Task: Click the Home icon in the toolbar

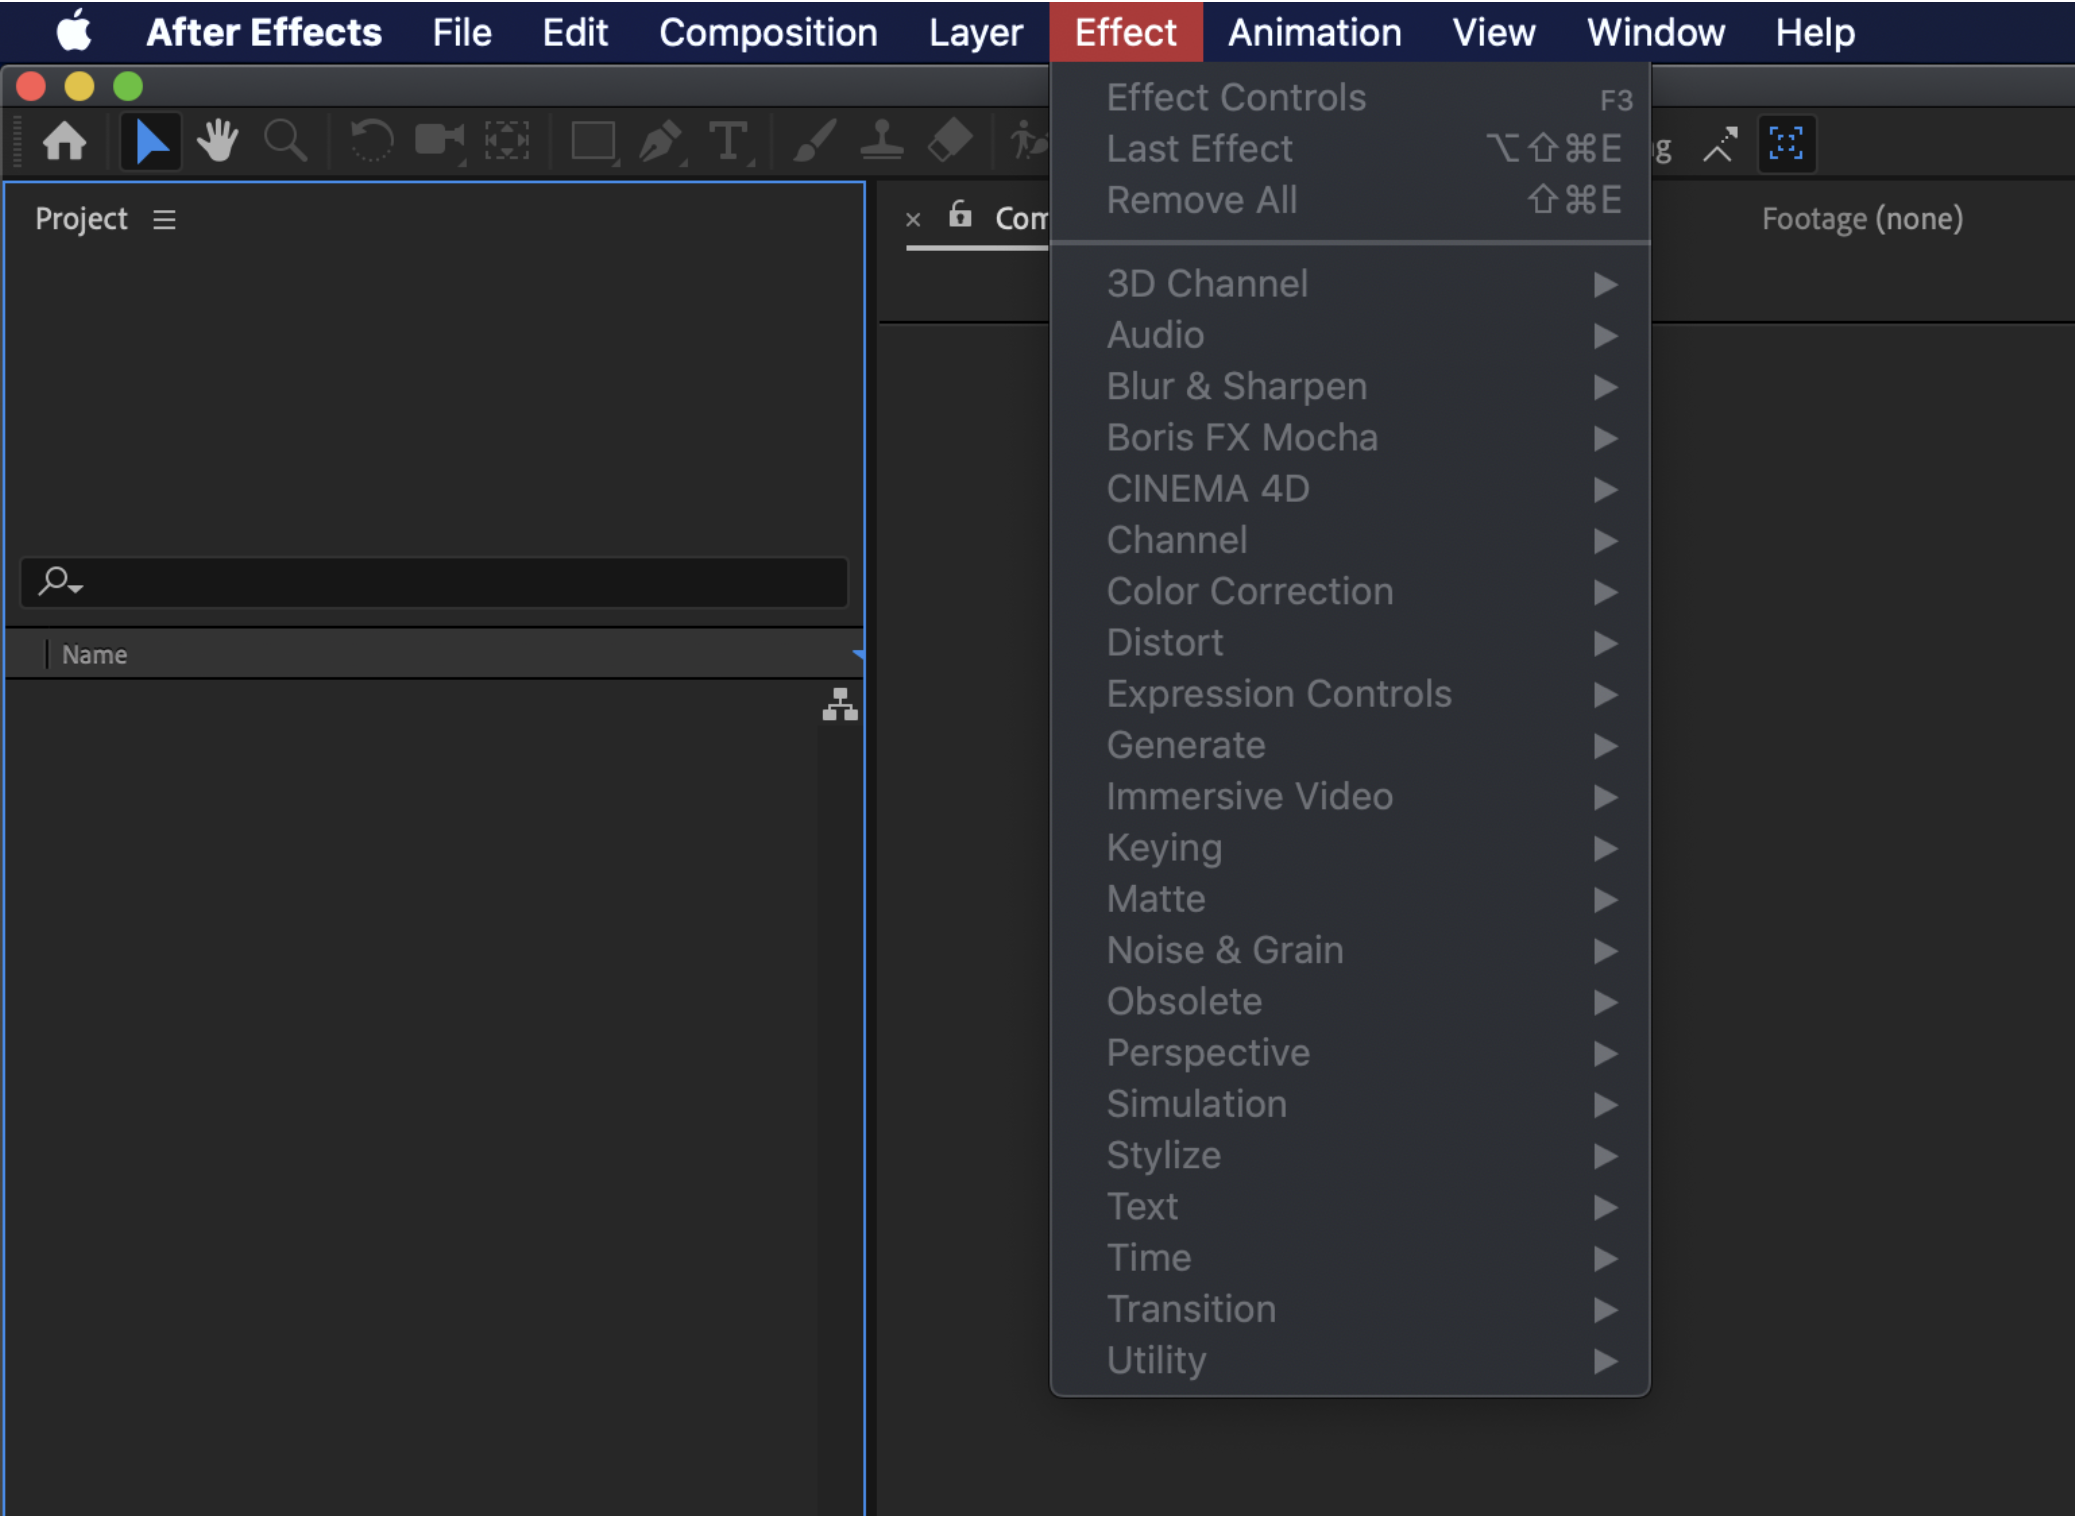Action: (x=65, y=141)
